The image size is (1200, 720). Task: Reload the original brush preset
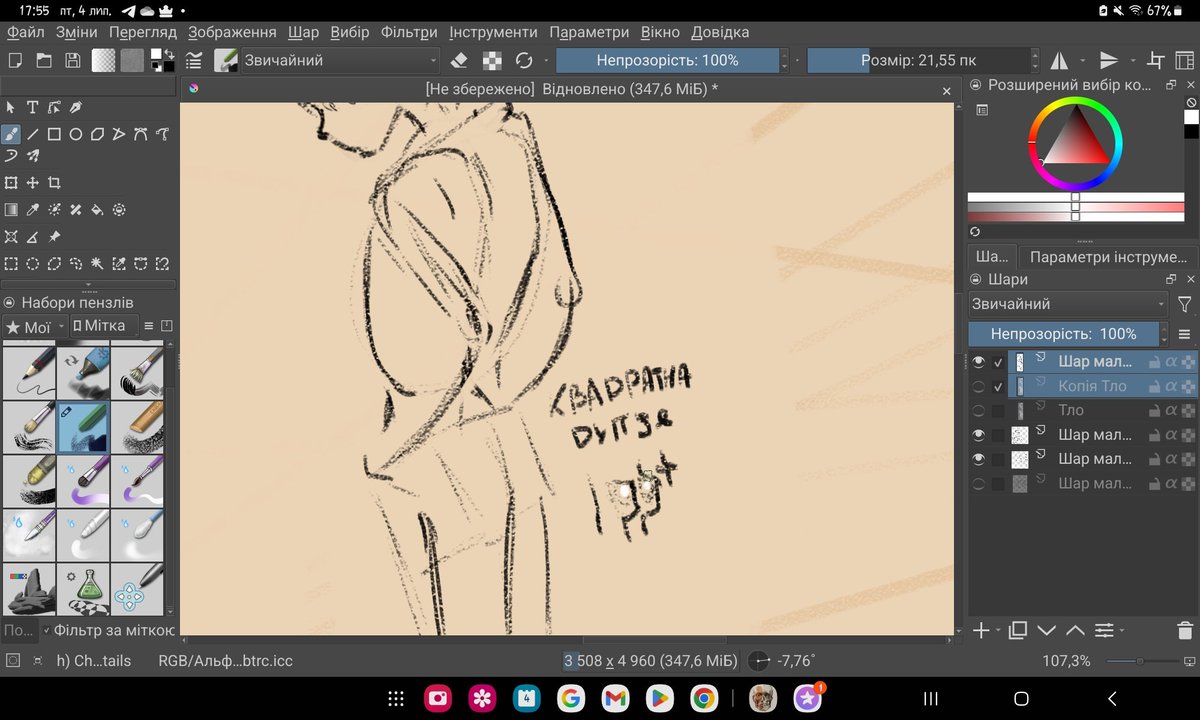tap(523, 60)
